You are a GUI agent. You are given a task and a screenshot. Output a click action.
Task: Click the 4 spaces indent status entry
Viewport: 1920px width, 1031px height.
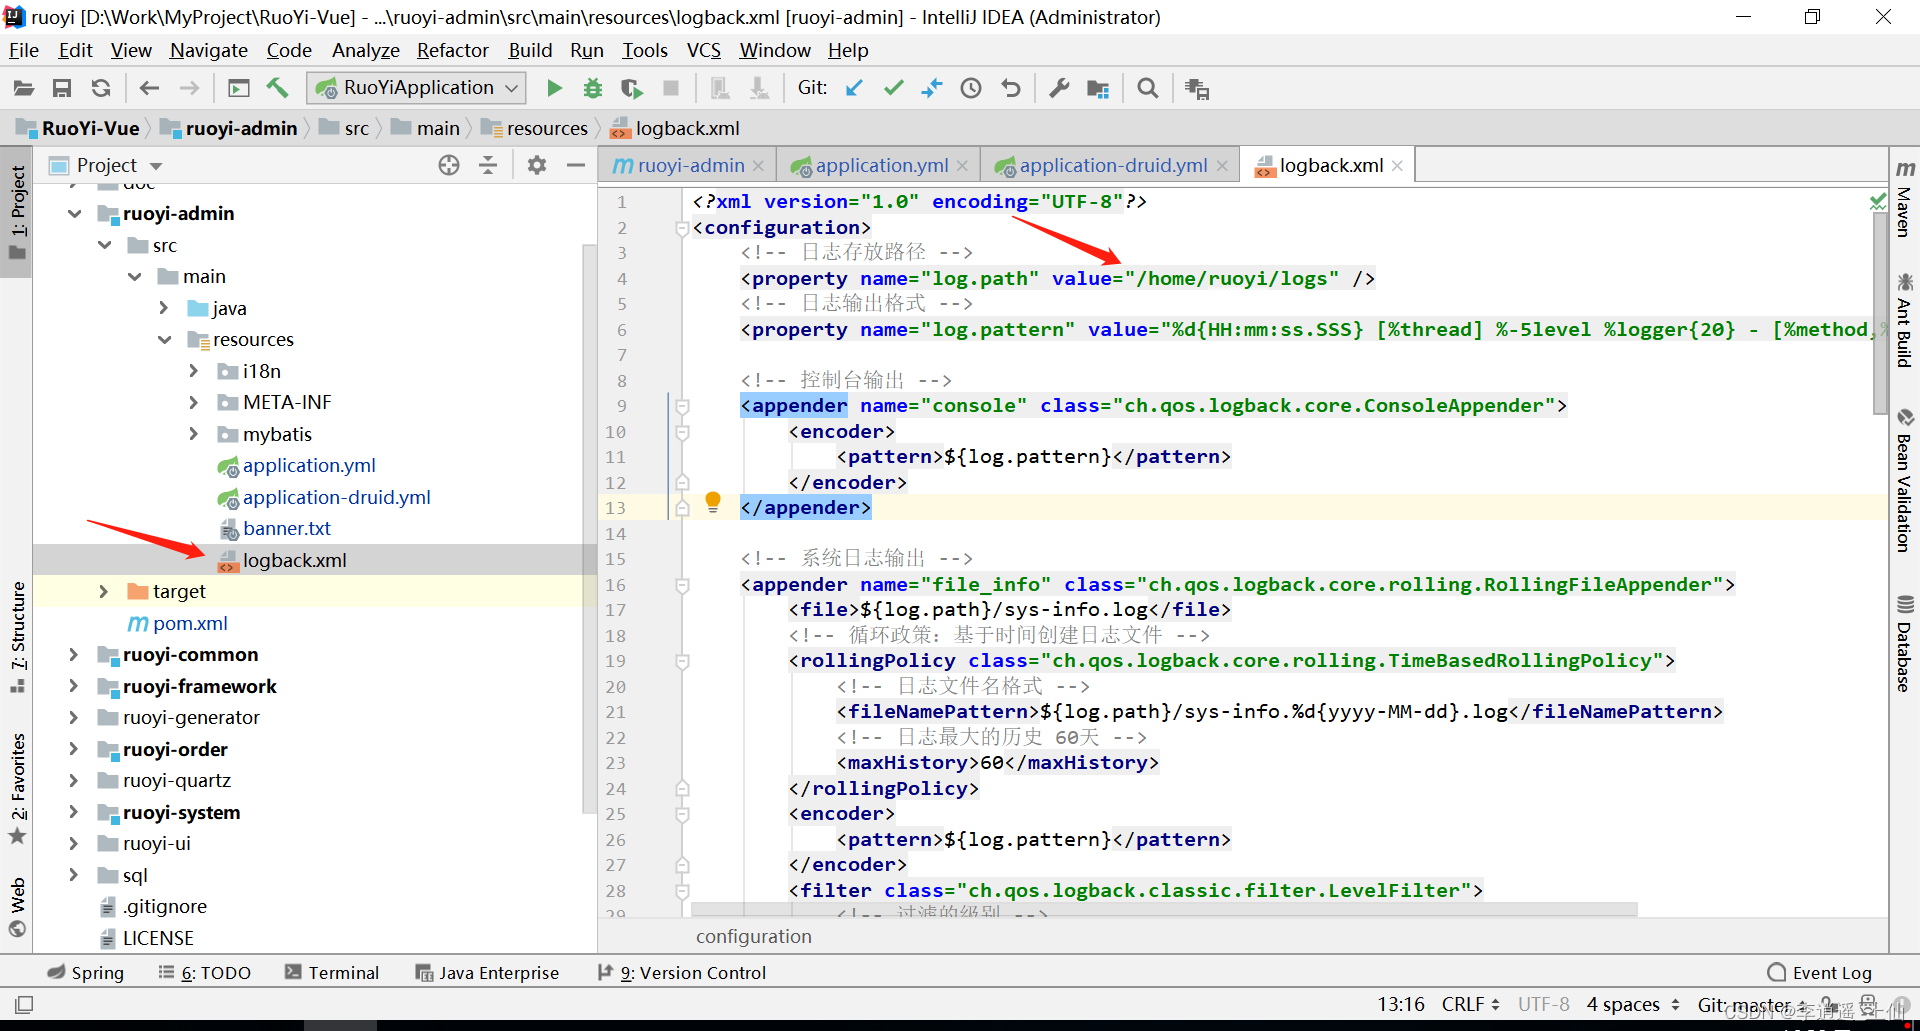[1633, 1004]
